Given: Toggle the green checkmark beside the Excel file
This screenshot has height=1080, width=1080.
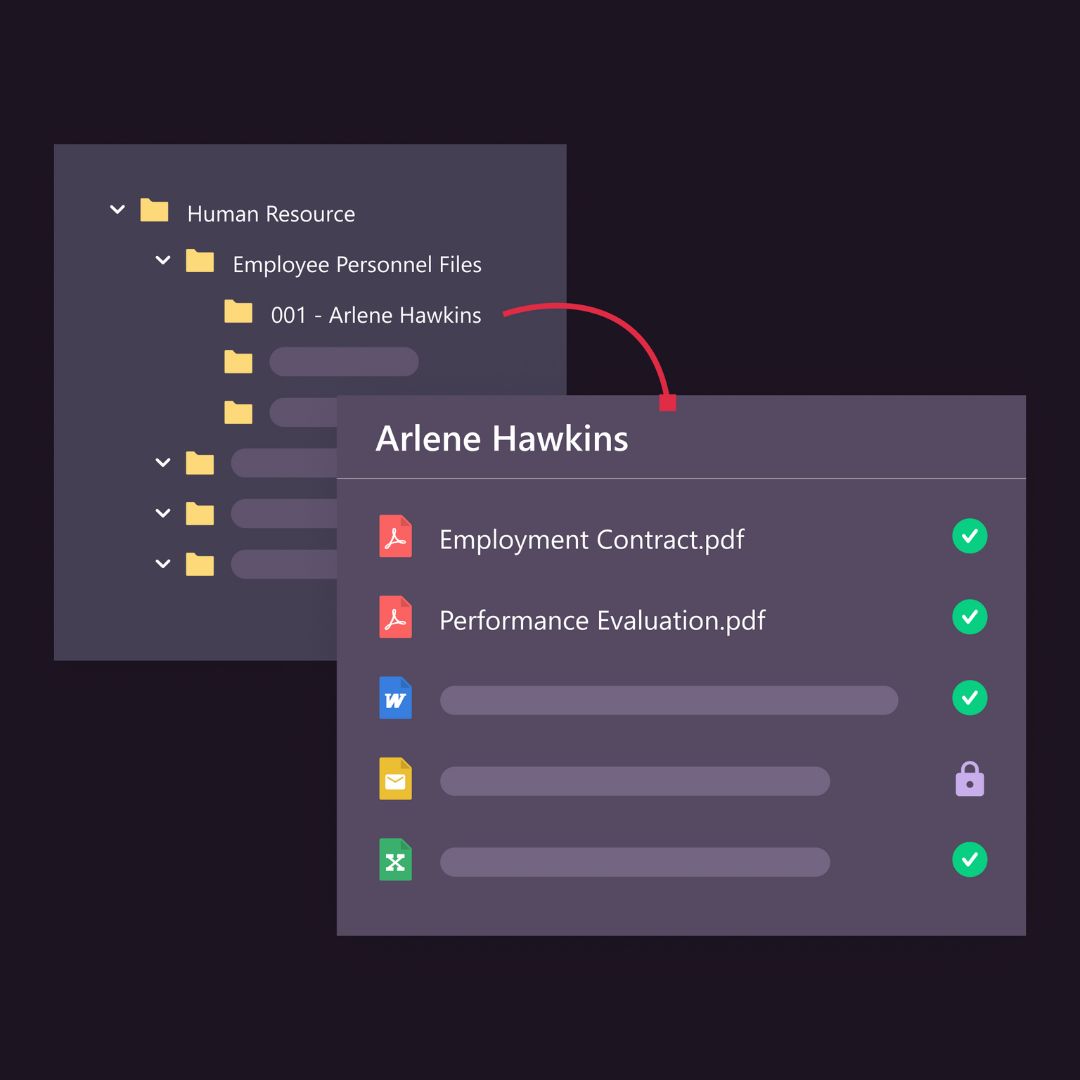Looking at the screenshot, I should coord(969,860).
